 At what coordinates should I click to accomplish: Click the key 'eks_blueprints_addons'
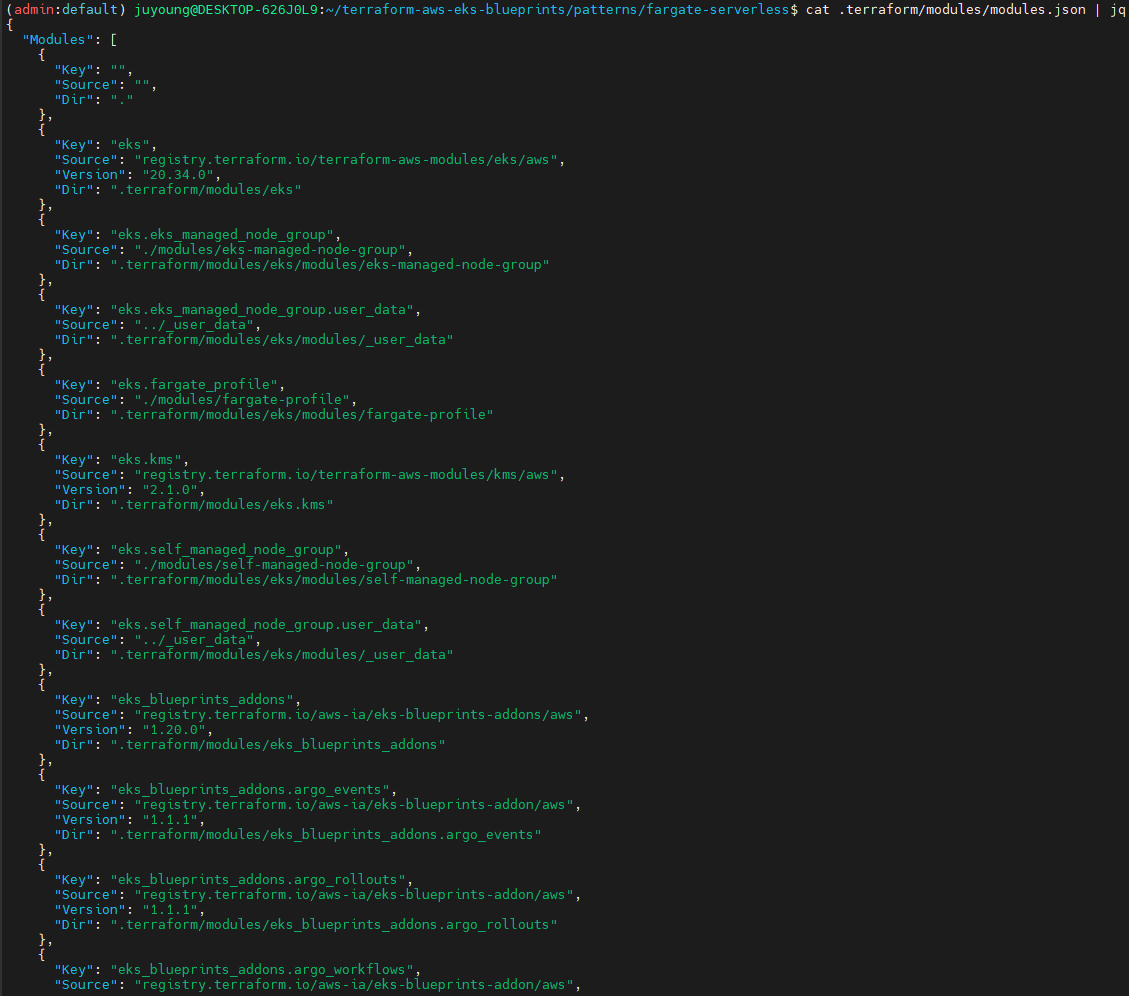202,700
